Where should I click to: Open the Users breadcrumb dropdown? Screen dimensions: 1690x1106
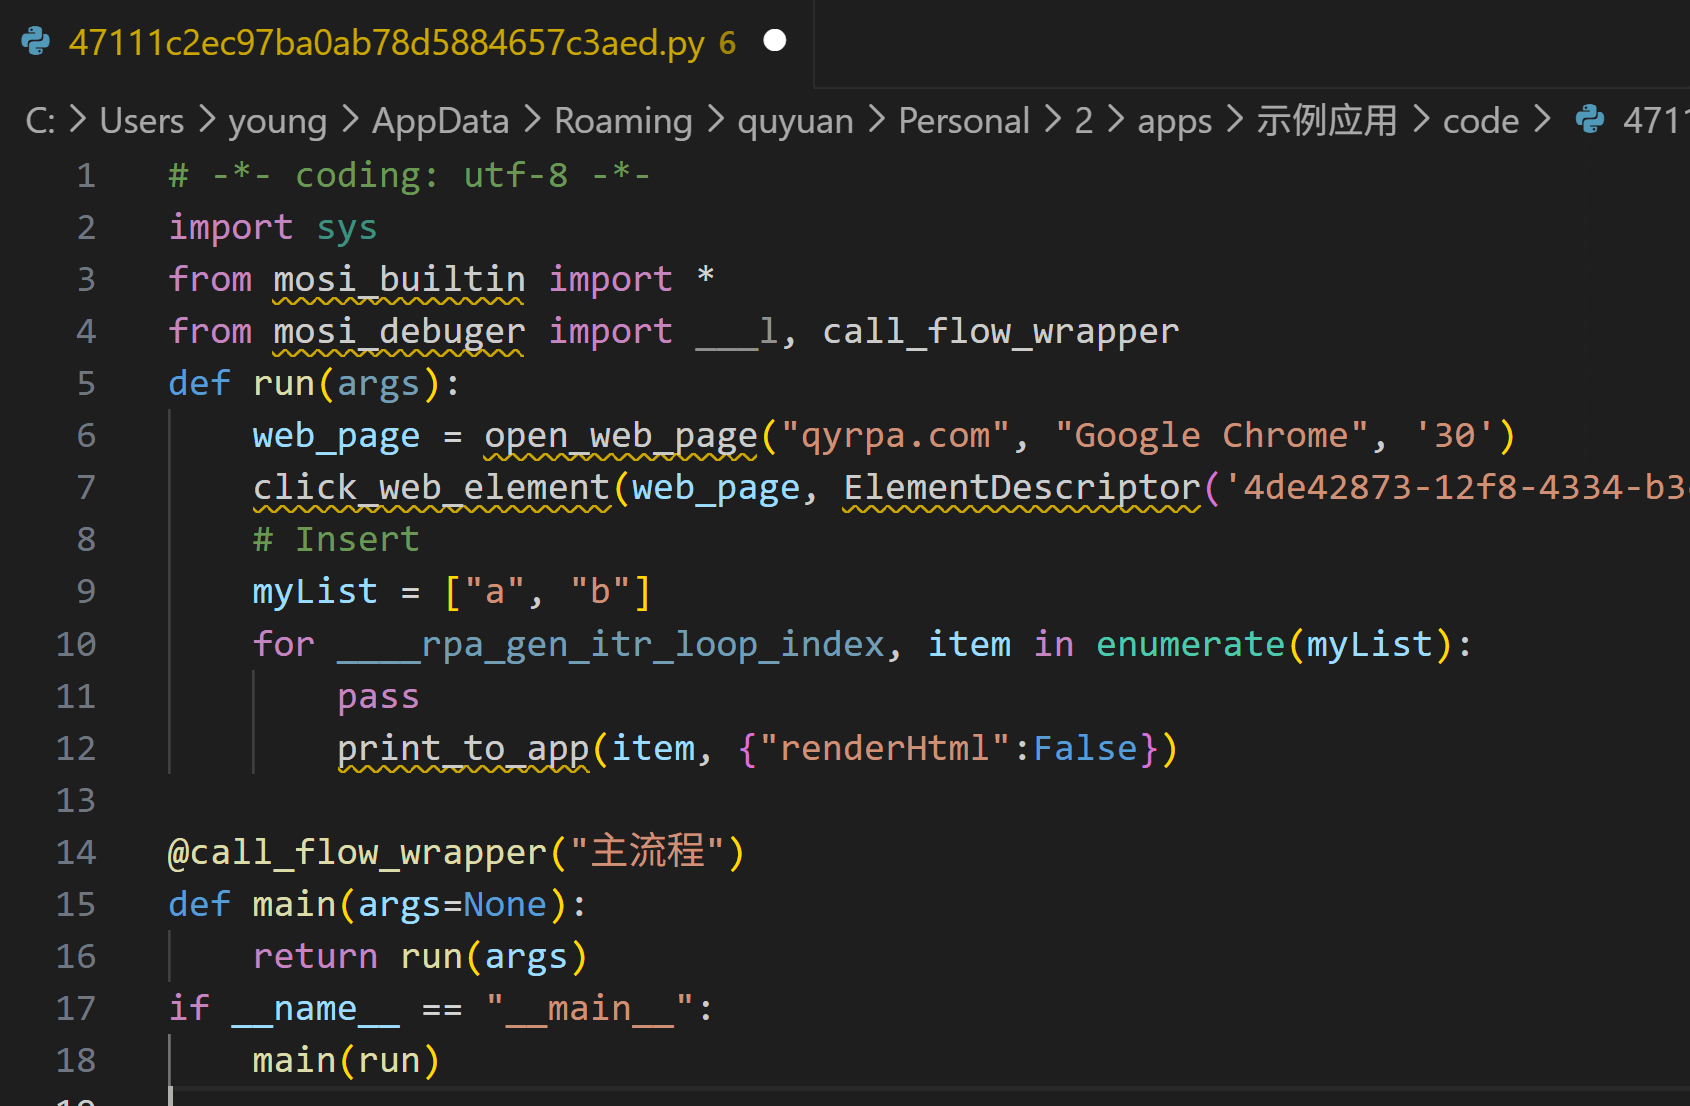click(142, 121)
